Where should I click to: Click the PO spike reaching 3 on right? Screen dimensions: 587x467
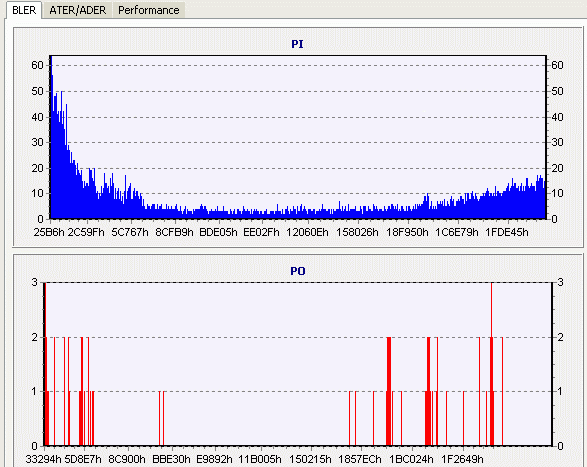[x=492, y=363]
